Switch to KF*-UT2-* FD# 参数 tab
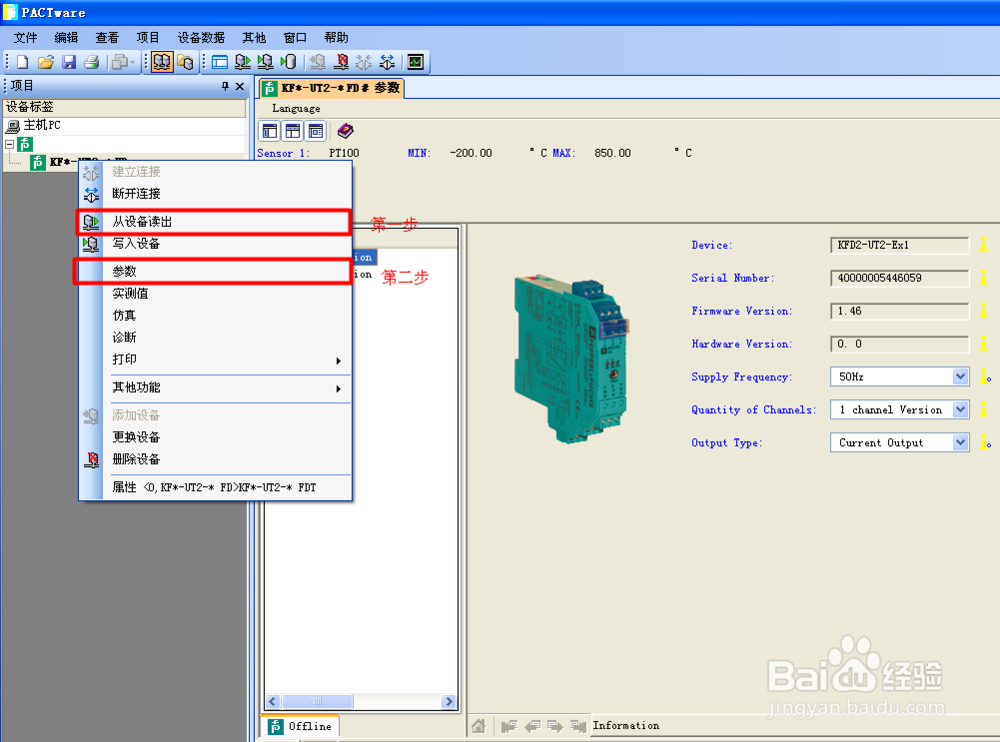Screen dimensions: 1000x742 point(332,88)
